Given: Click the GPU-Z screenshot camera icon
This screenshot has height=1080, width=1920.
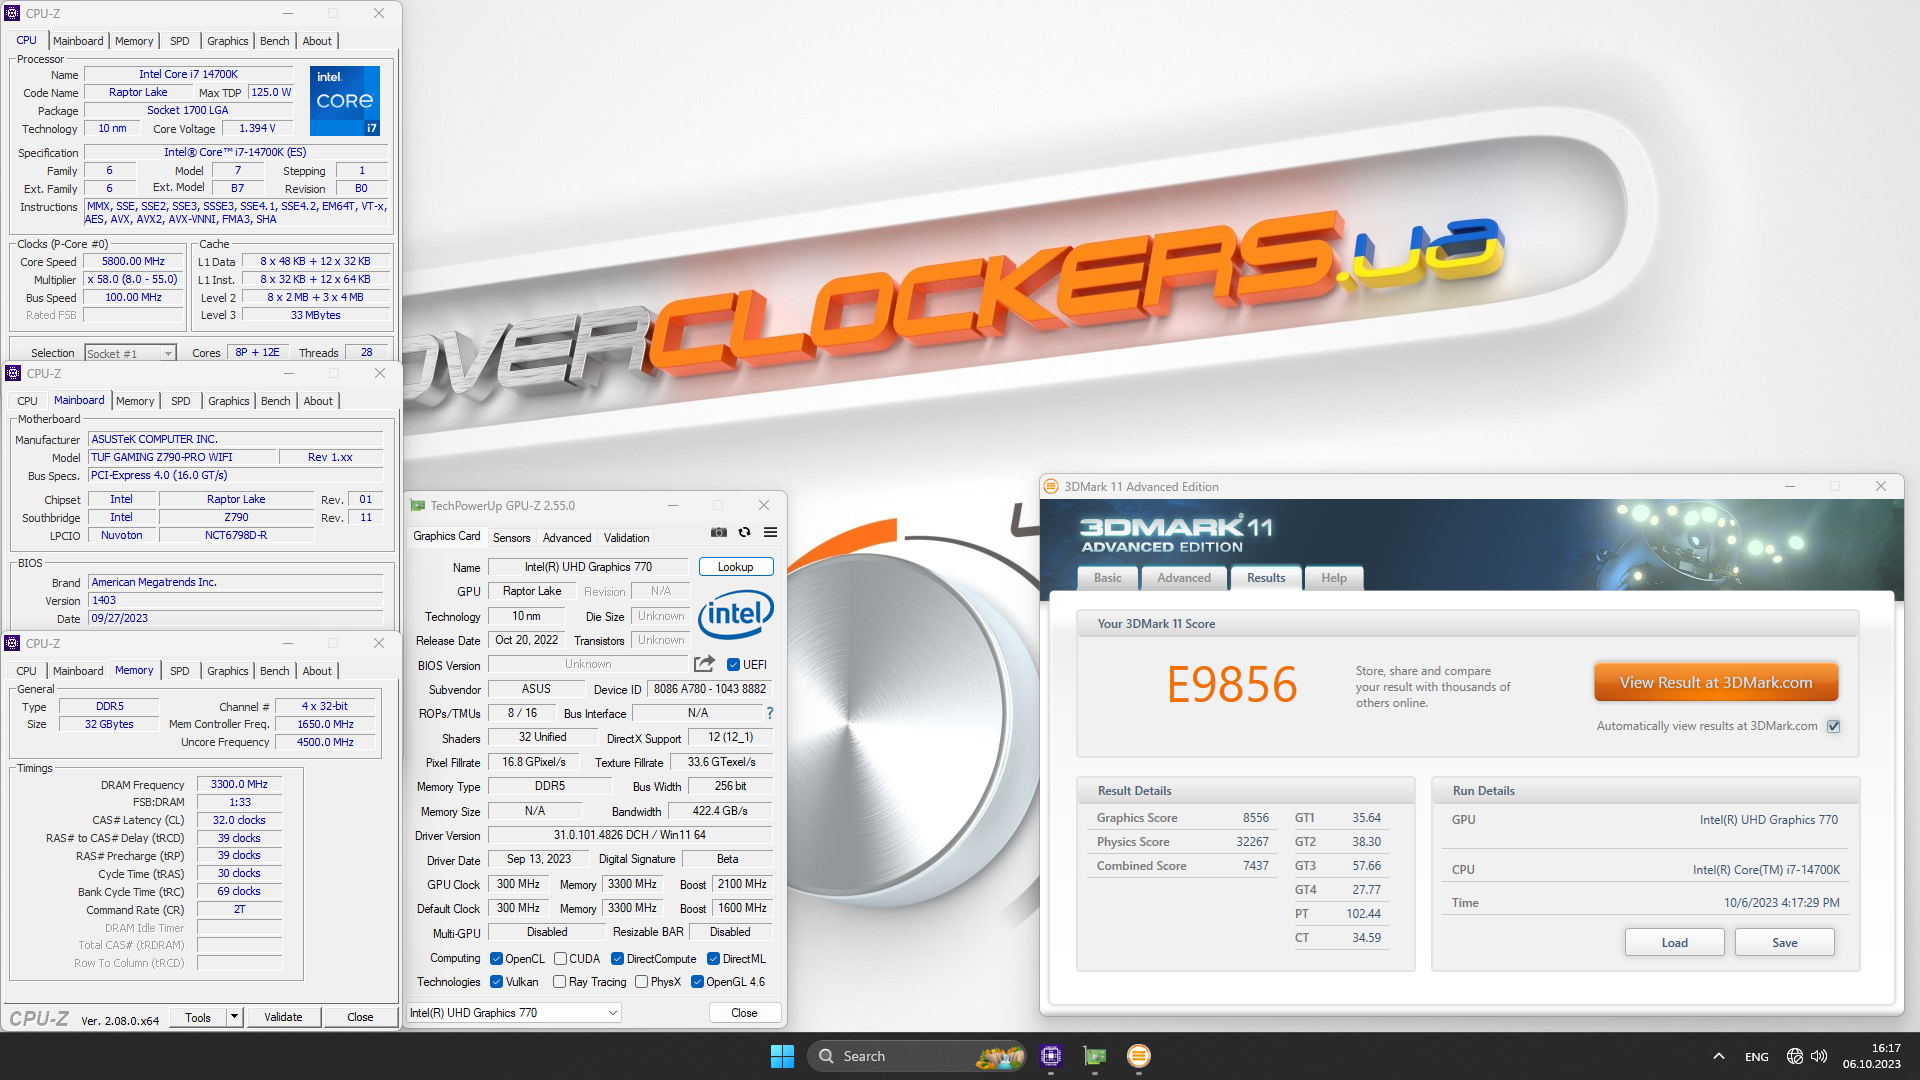Looking at the screenshot, I should coord(718,532).
